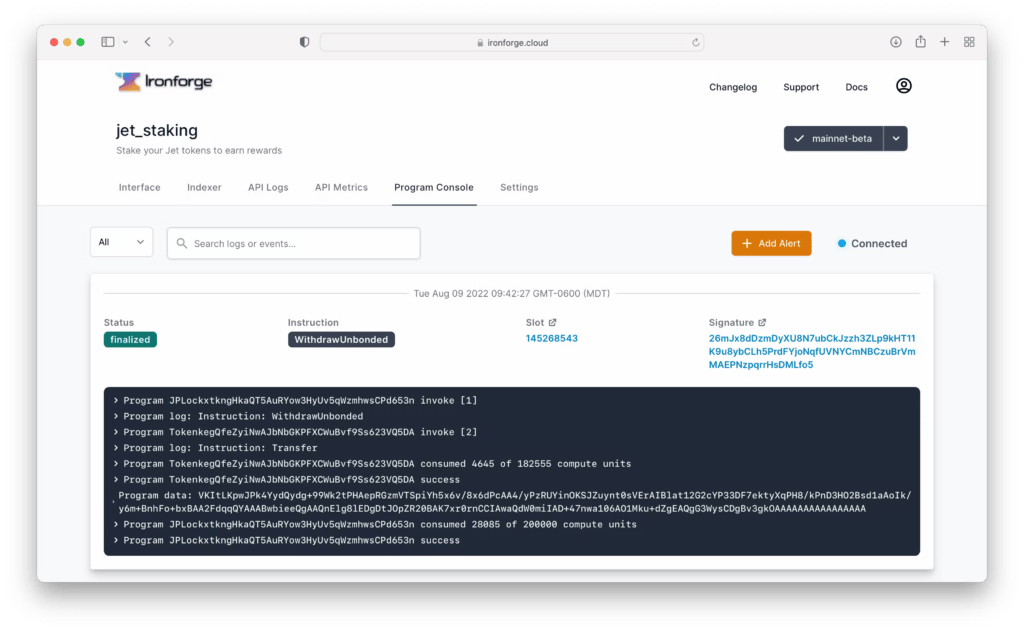
Task: Expand 'consumed 4645 of 182555' log line
Action: [116, 464]
